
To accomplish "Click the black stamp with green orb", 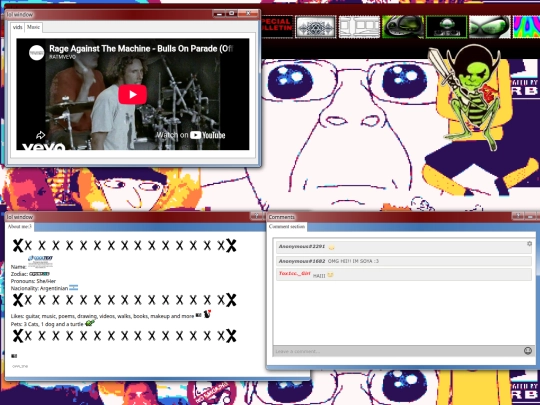I will (446, 27).
